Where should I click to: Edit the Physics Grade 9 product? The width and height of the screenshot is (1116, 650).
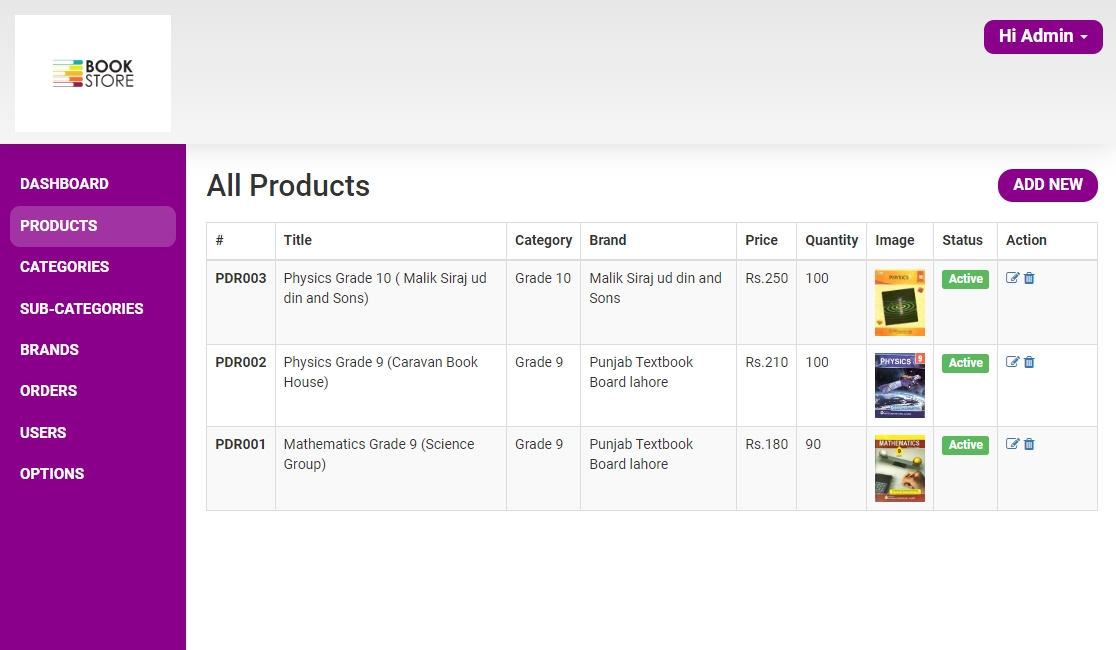1012,363
